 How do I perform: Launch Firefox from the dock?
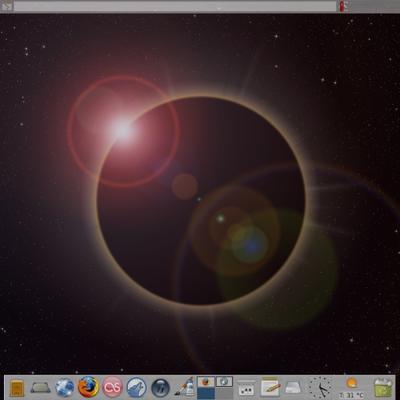point(88,387)
